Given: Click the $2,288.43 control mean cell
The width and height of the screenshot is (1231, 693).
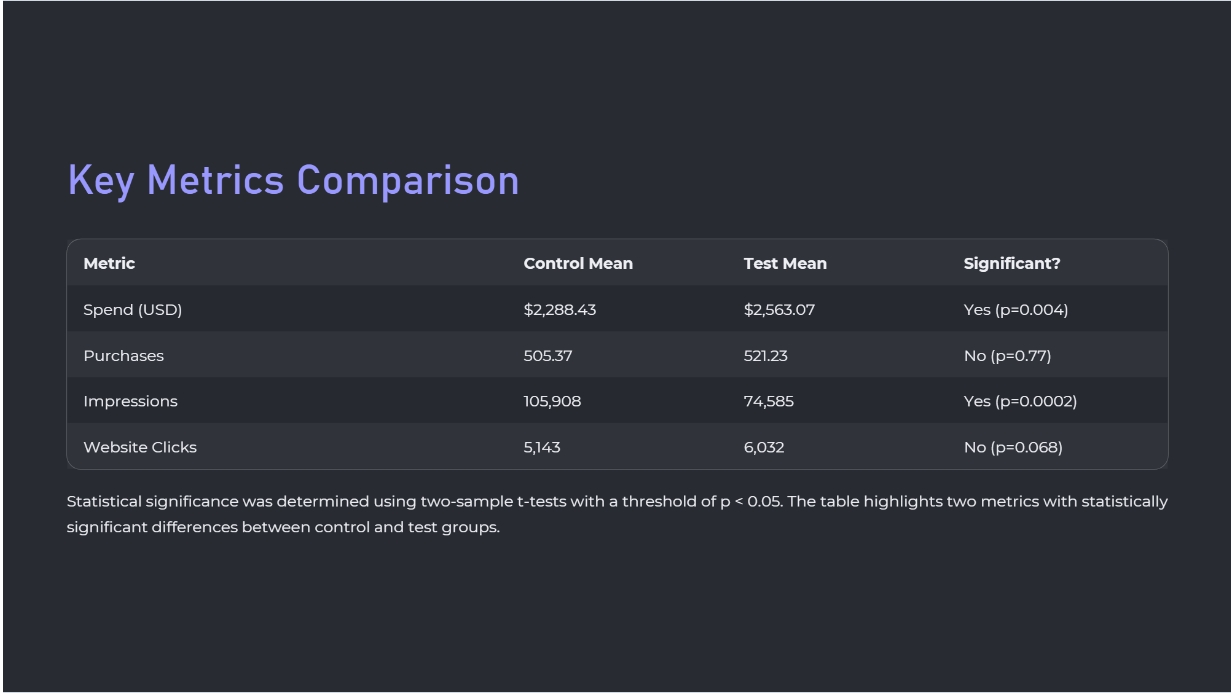Looking at the screenshot, I should point(560,310).
